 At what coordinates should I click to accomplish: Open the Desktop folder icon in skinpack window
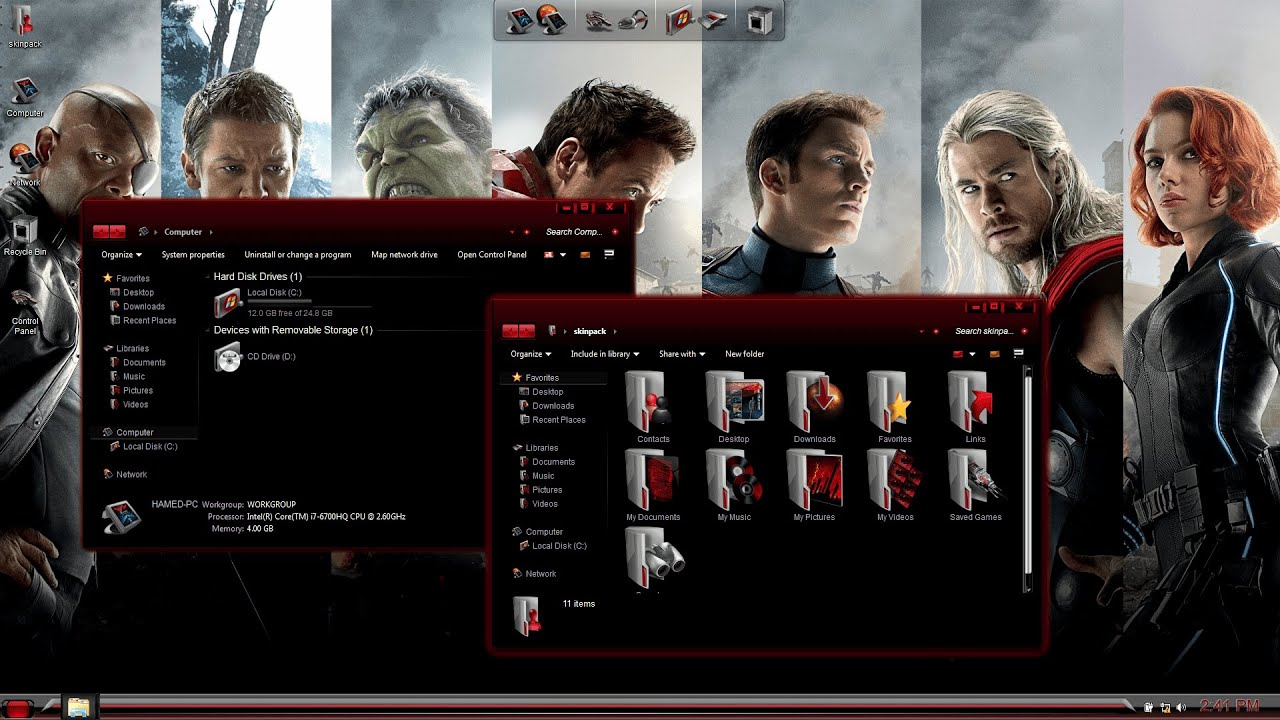[734, 406]
